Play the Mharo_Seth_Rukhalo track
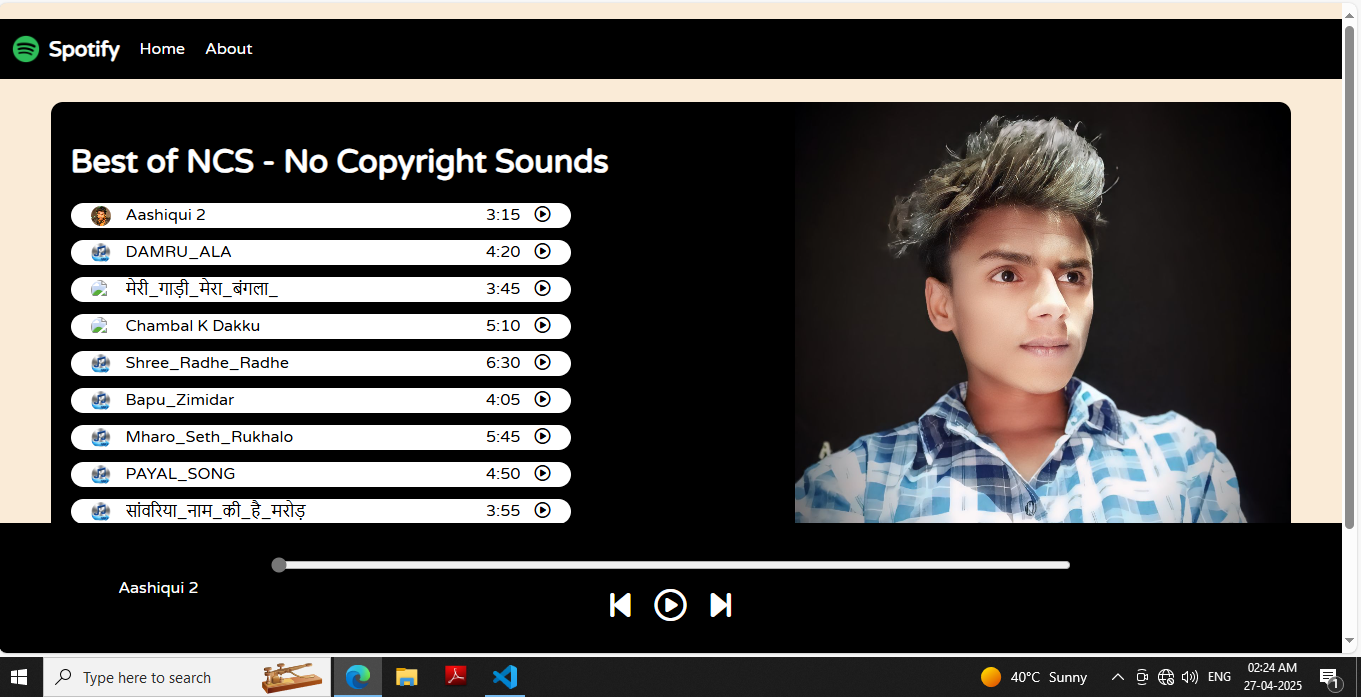 [542, 436]
